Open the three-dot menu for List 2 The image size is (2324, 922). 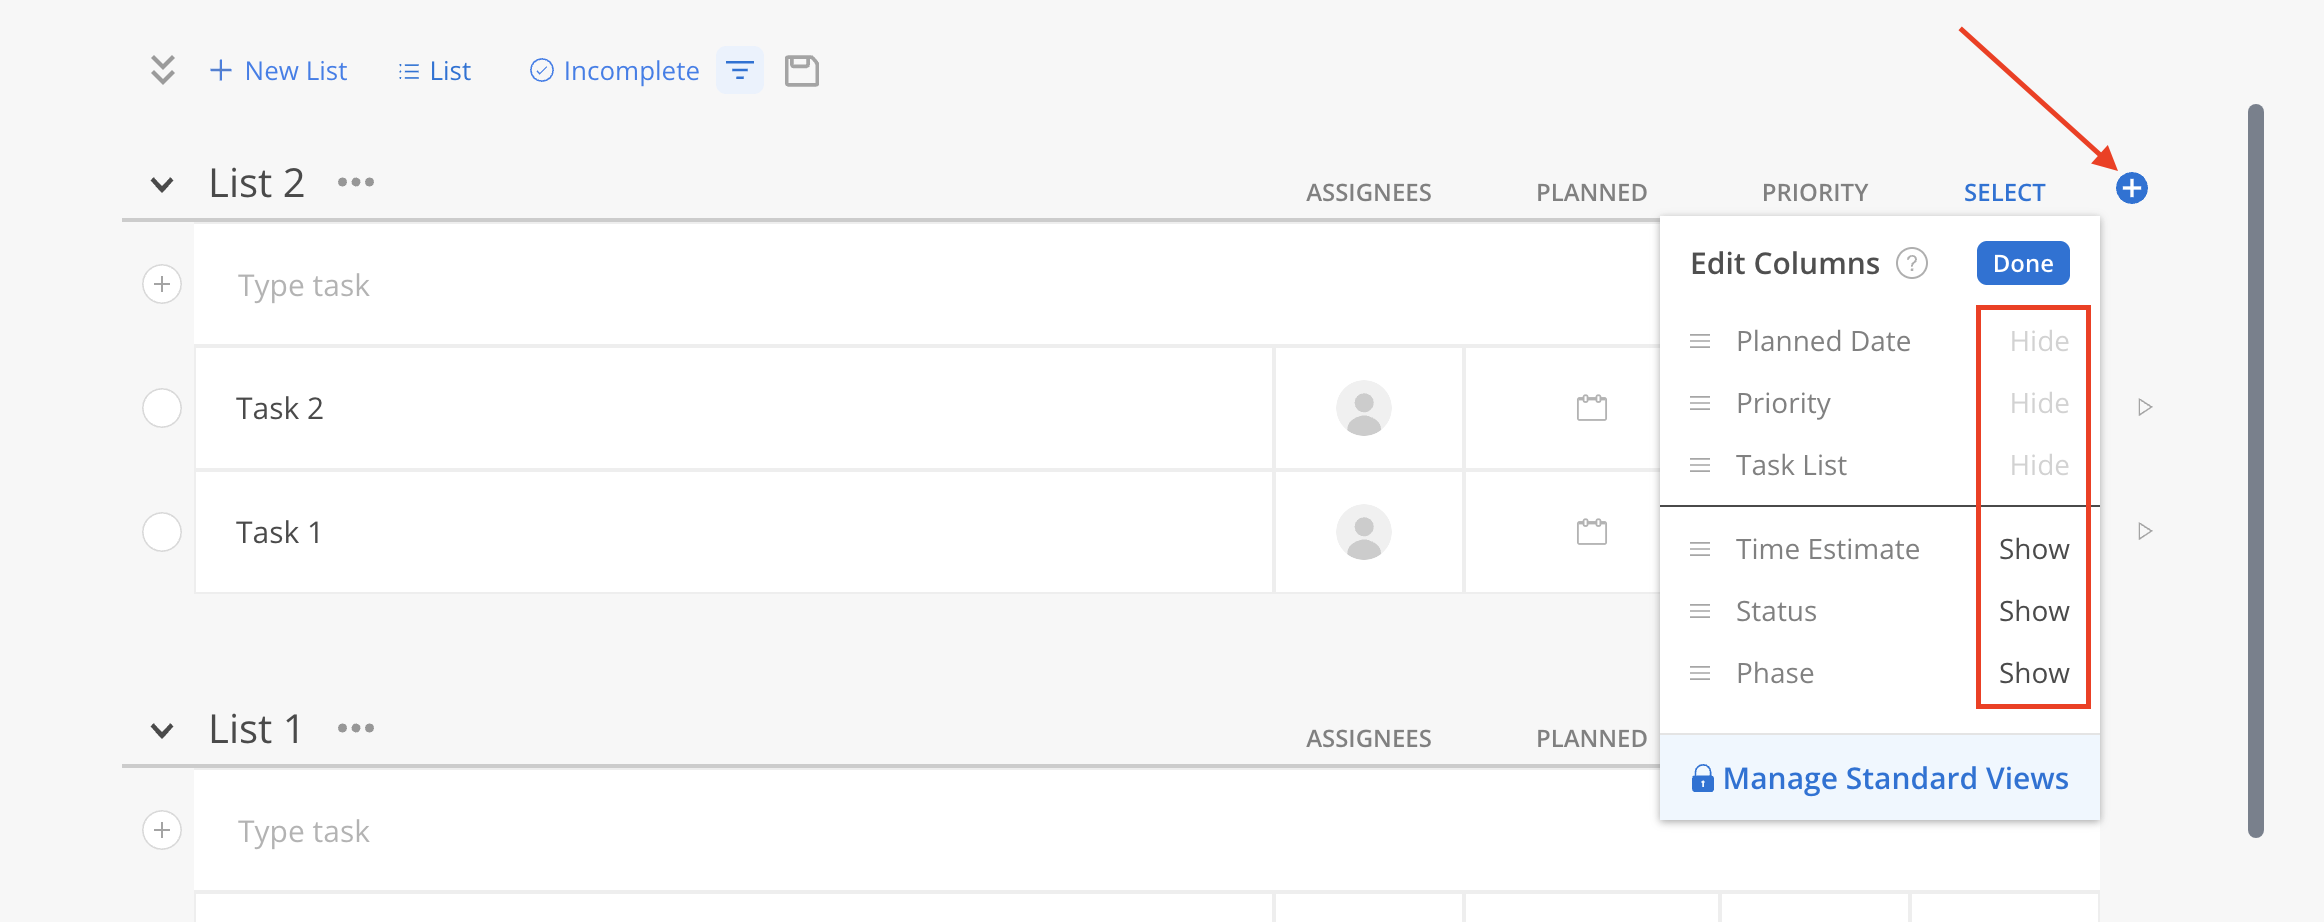click(356, 182)
